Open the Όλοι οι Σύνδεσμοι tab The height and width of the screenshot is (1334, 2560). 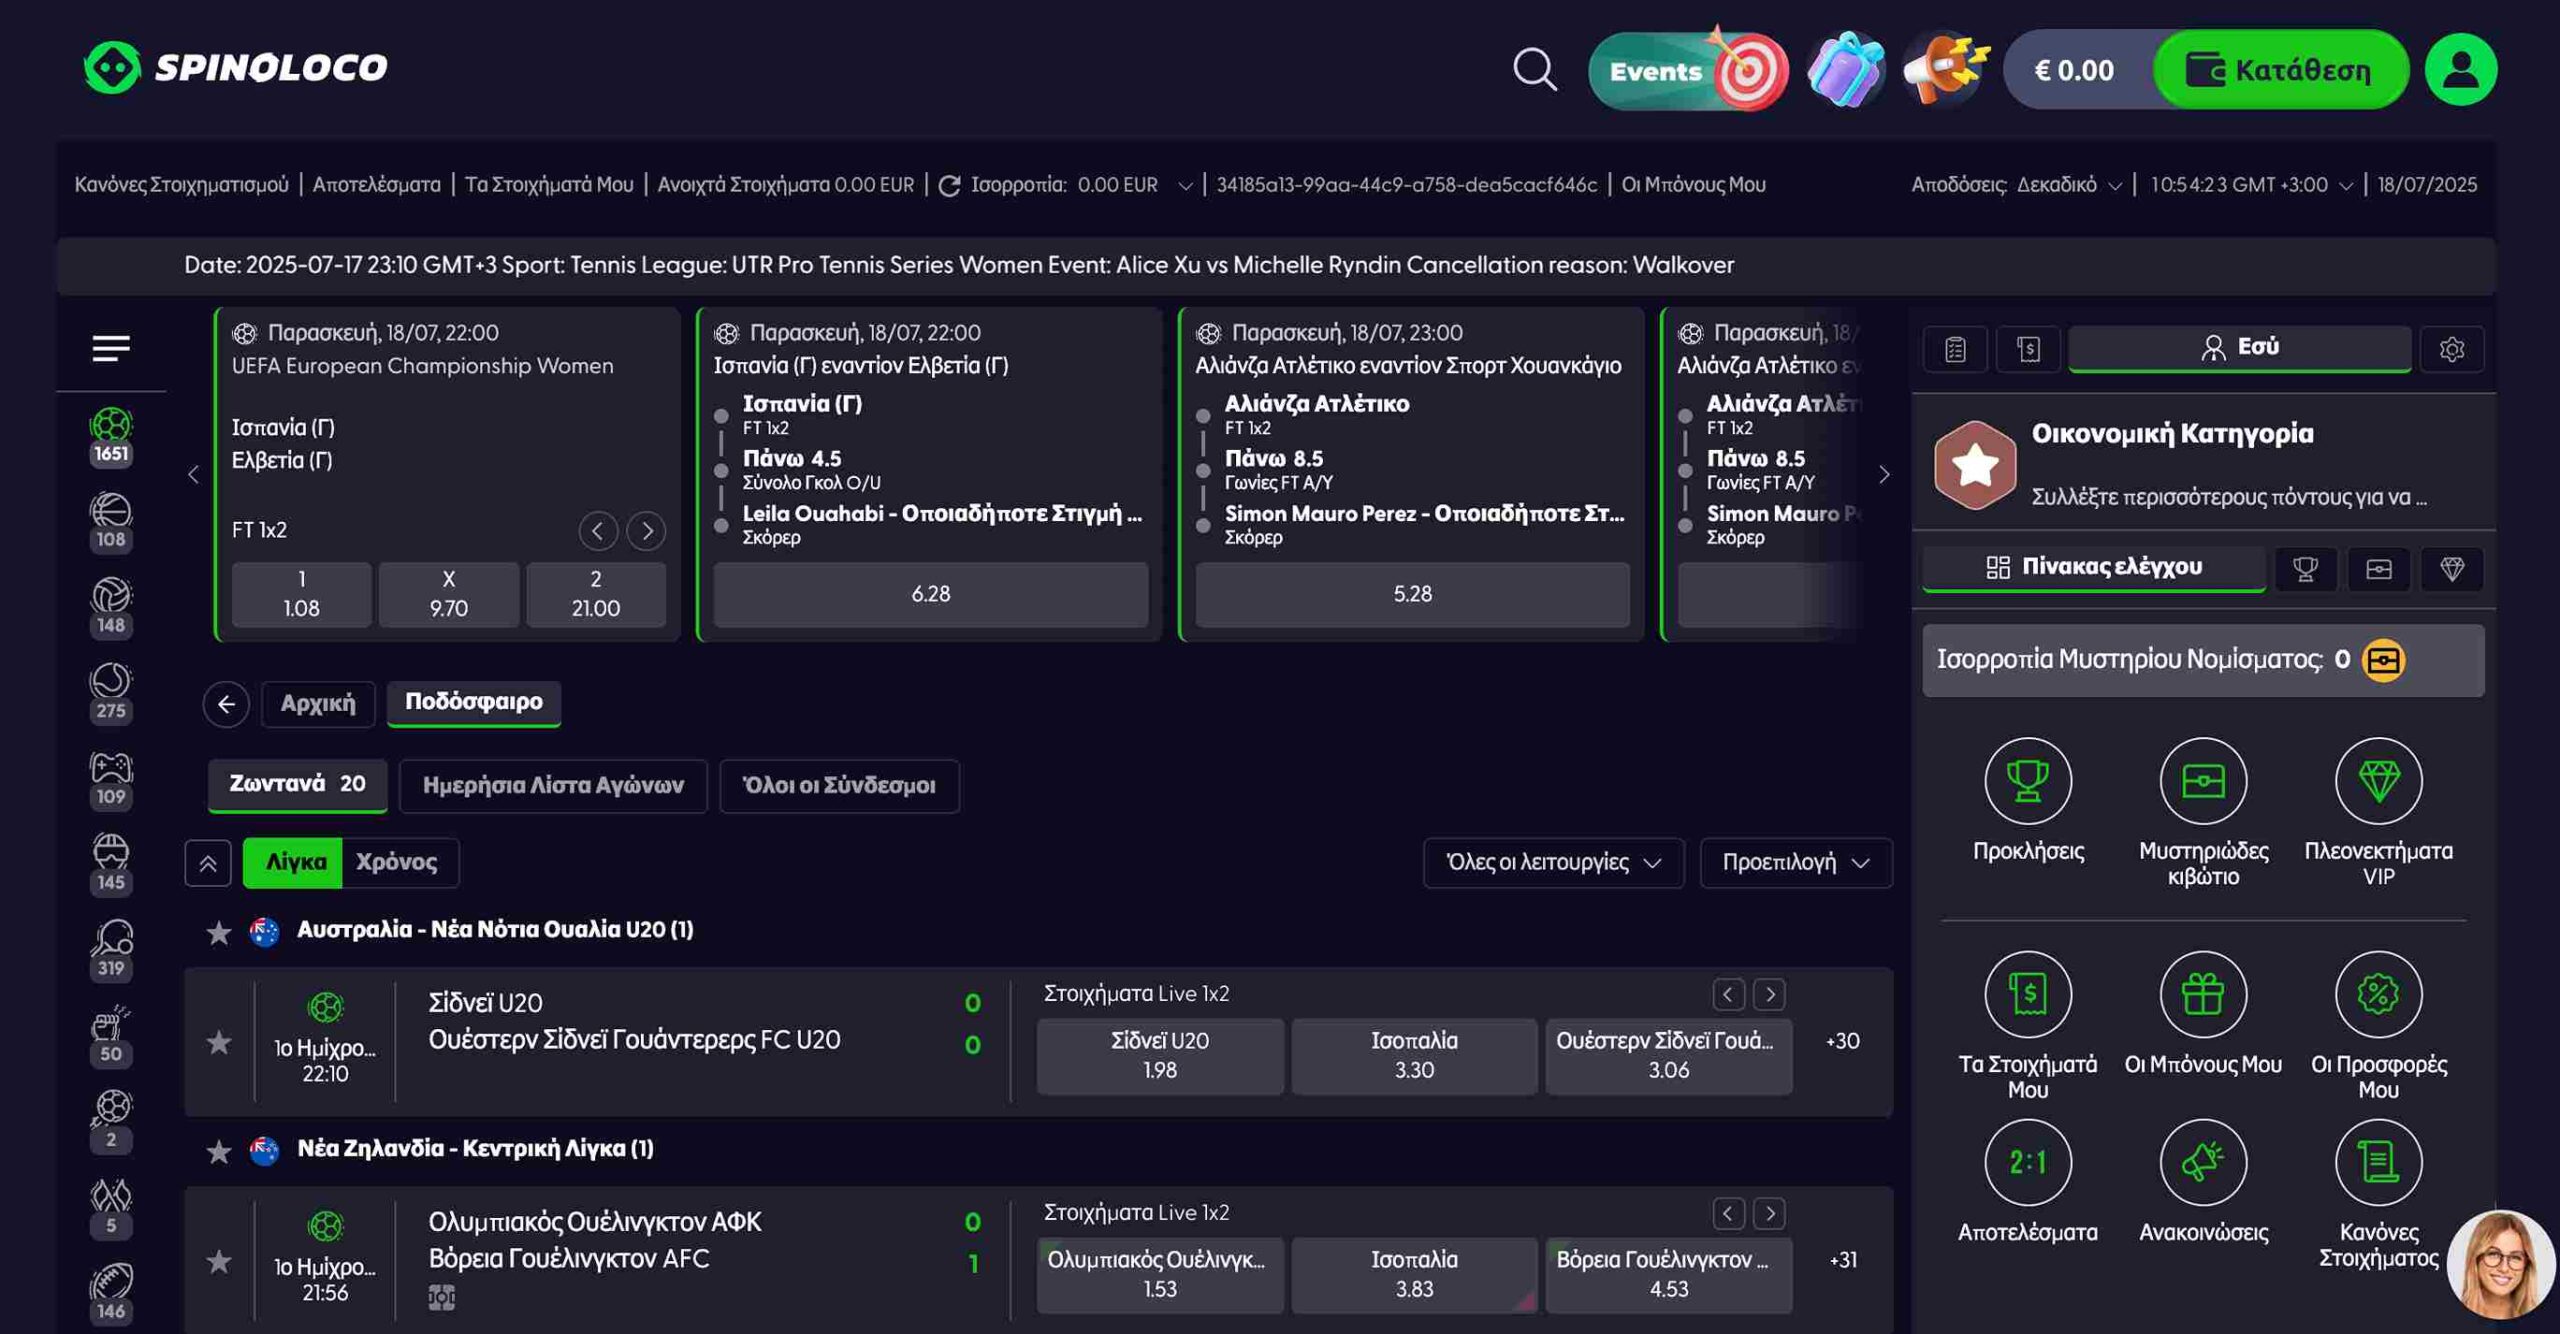coord(838,785)
